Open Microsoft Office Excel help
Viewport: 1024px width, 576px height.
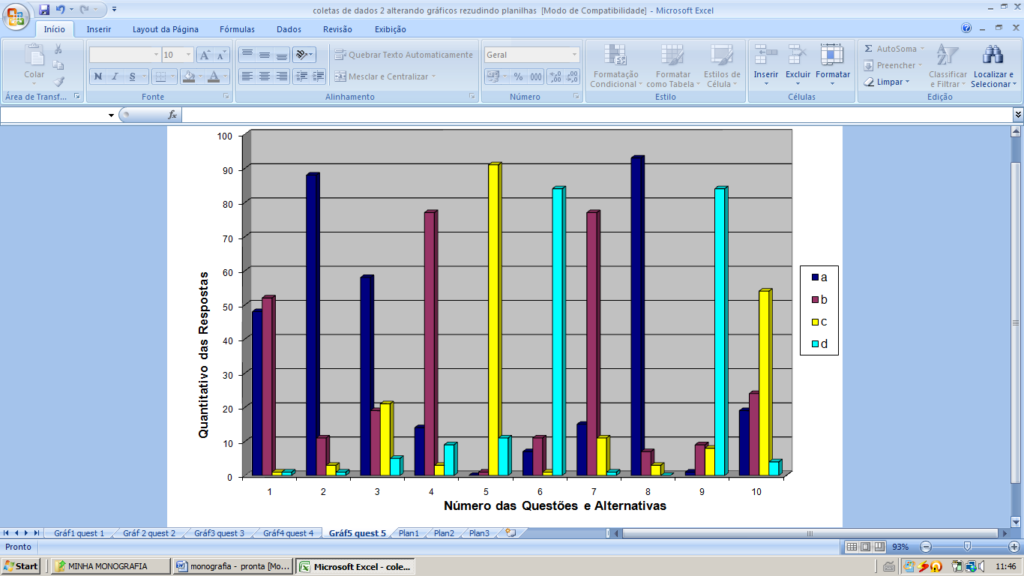coord(966,29)
